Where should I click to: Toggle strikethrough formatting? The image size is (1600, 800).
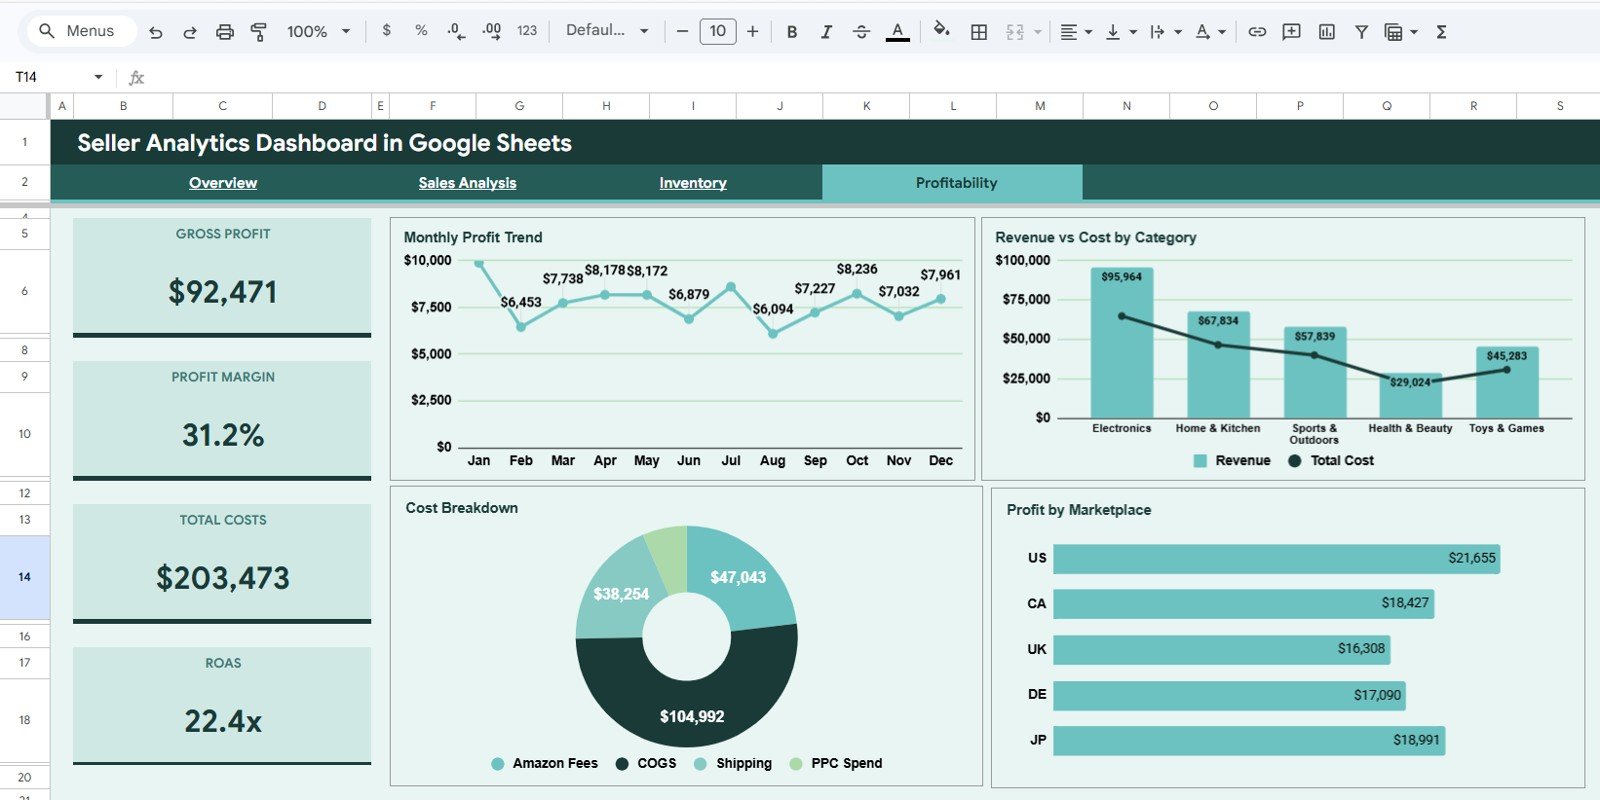coord(861,32)
